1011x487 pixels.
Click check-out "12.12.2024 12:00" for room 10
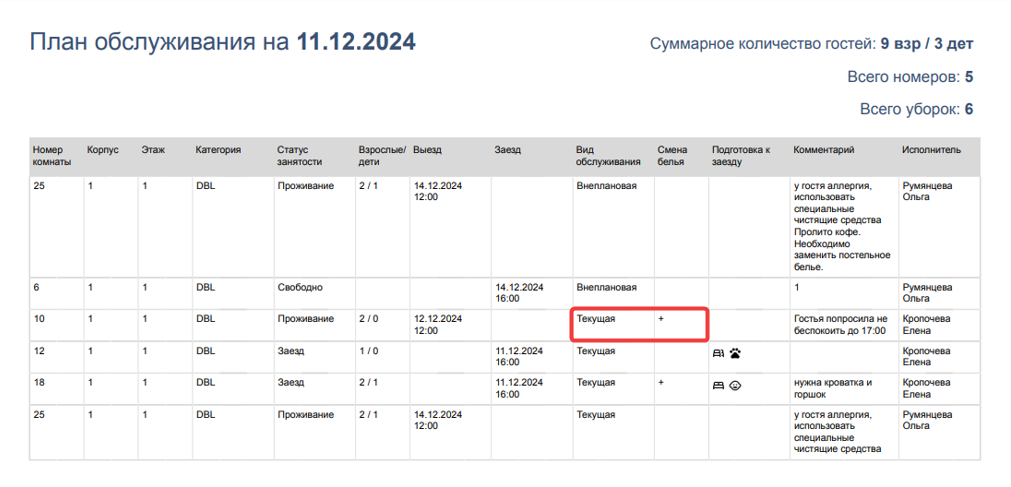(438, 324)
